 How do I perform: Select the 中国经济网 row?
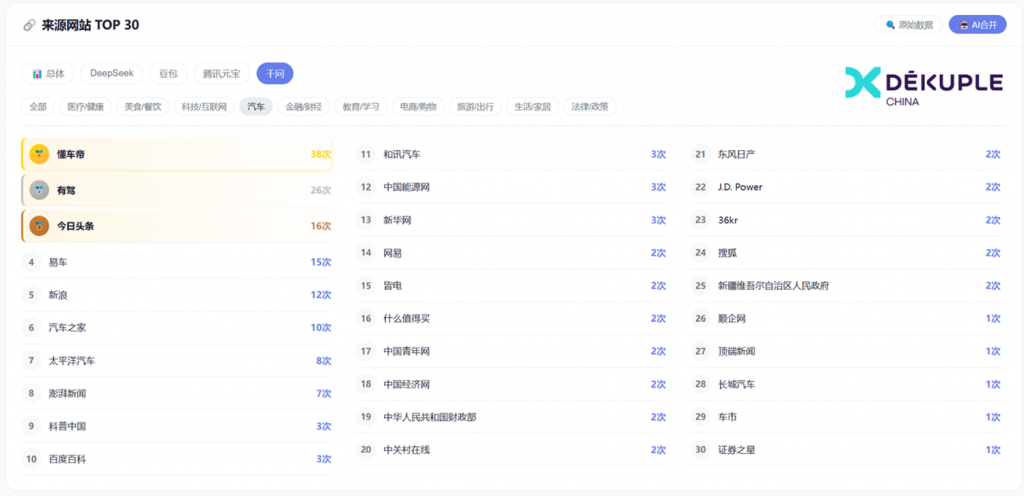click(511, 384)
